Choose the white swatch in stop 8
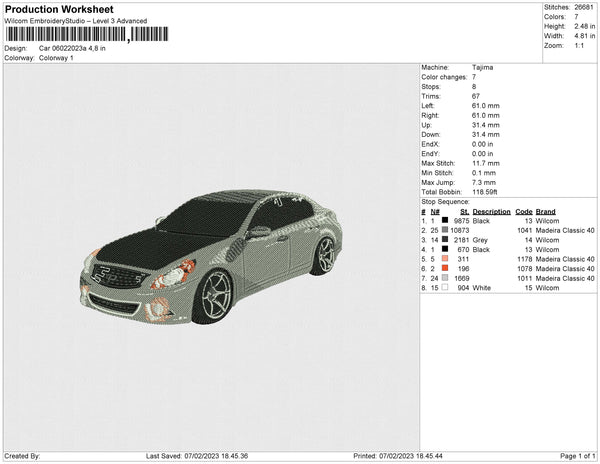The width and height of the screenshot is (600, 464). [445, 287]
